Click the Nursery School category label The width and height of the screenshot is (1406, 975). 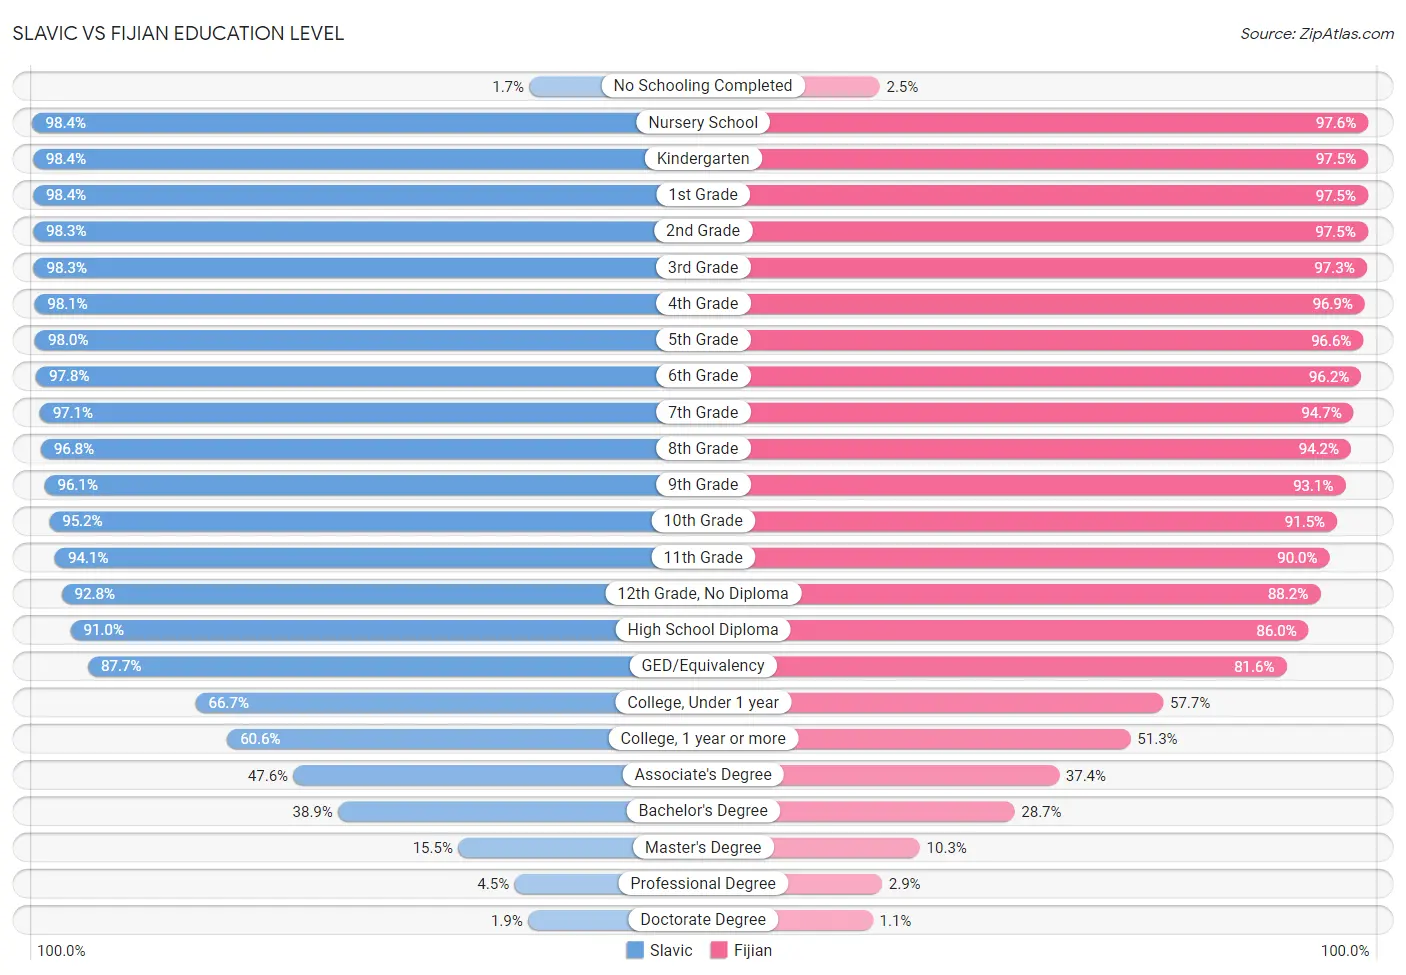(x=703, y=122)
